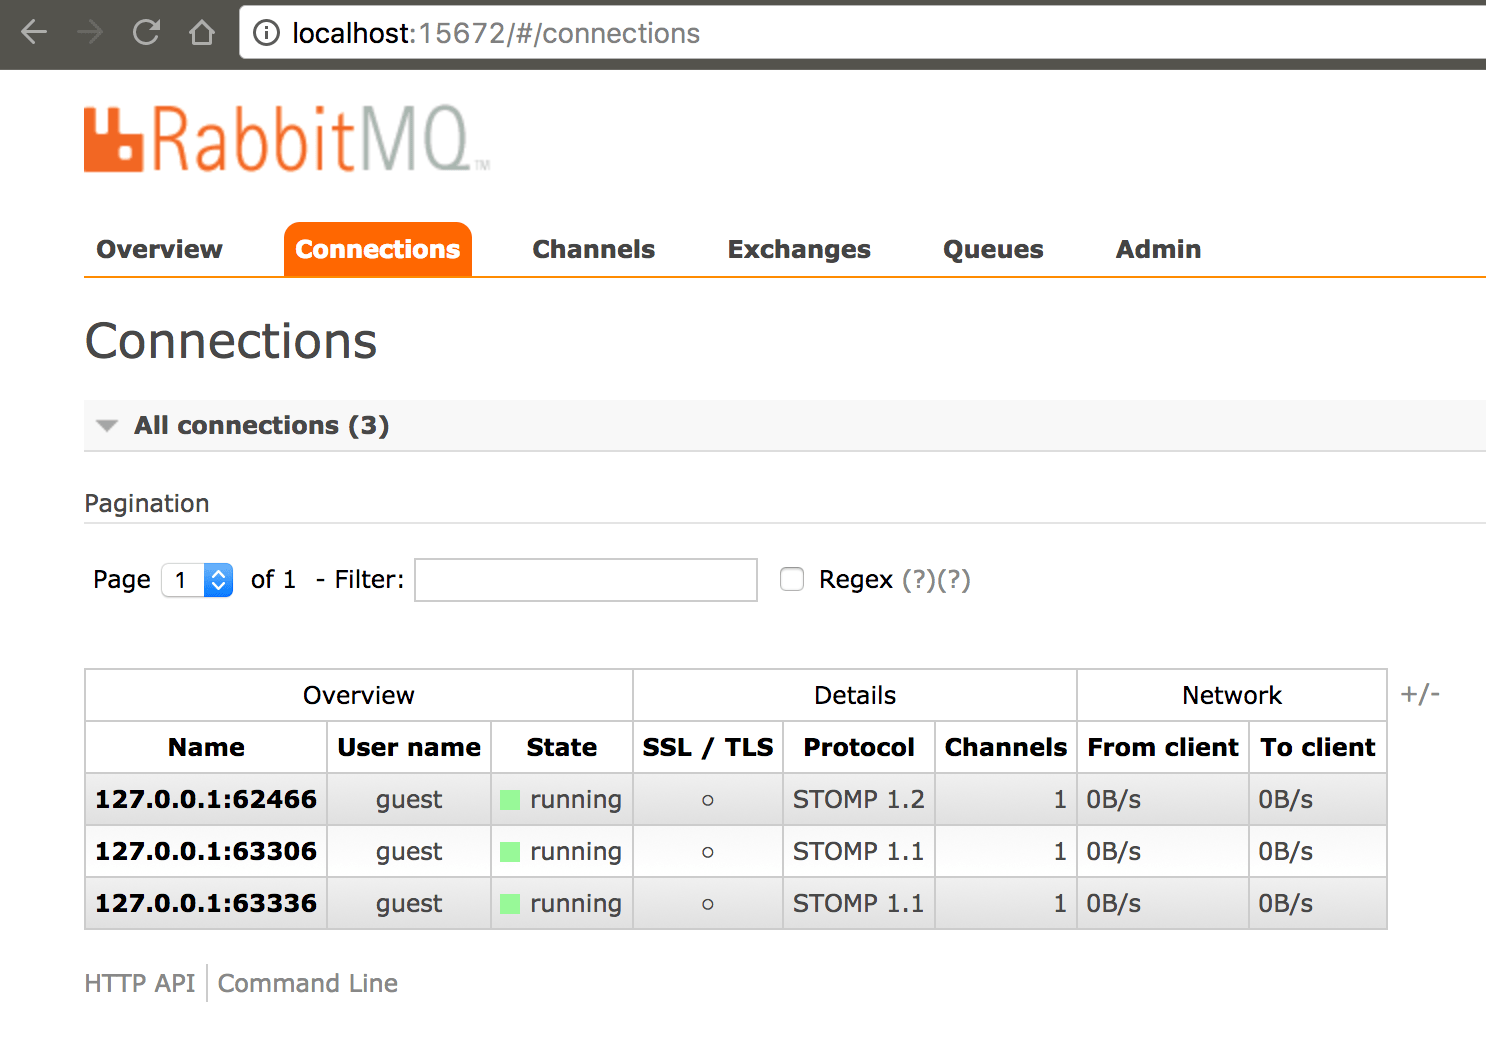
Task: Click the green running status square for 127.0.0.1:63306
Action: point(510,852)
